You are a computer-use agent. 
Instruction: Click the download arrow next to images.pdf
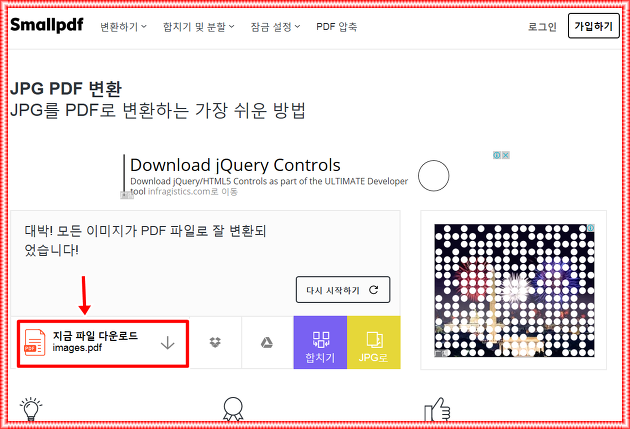pos(167,343)
